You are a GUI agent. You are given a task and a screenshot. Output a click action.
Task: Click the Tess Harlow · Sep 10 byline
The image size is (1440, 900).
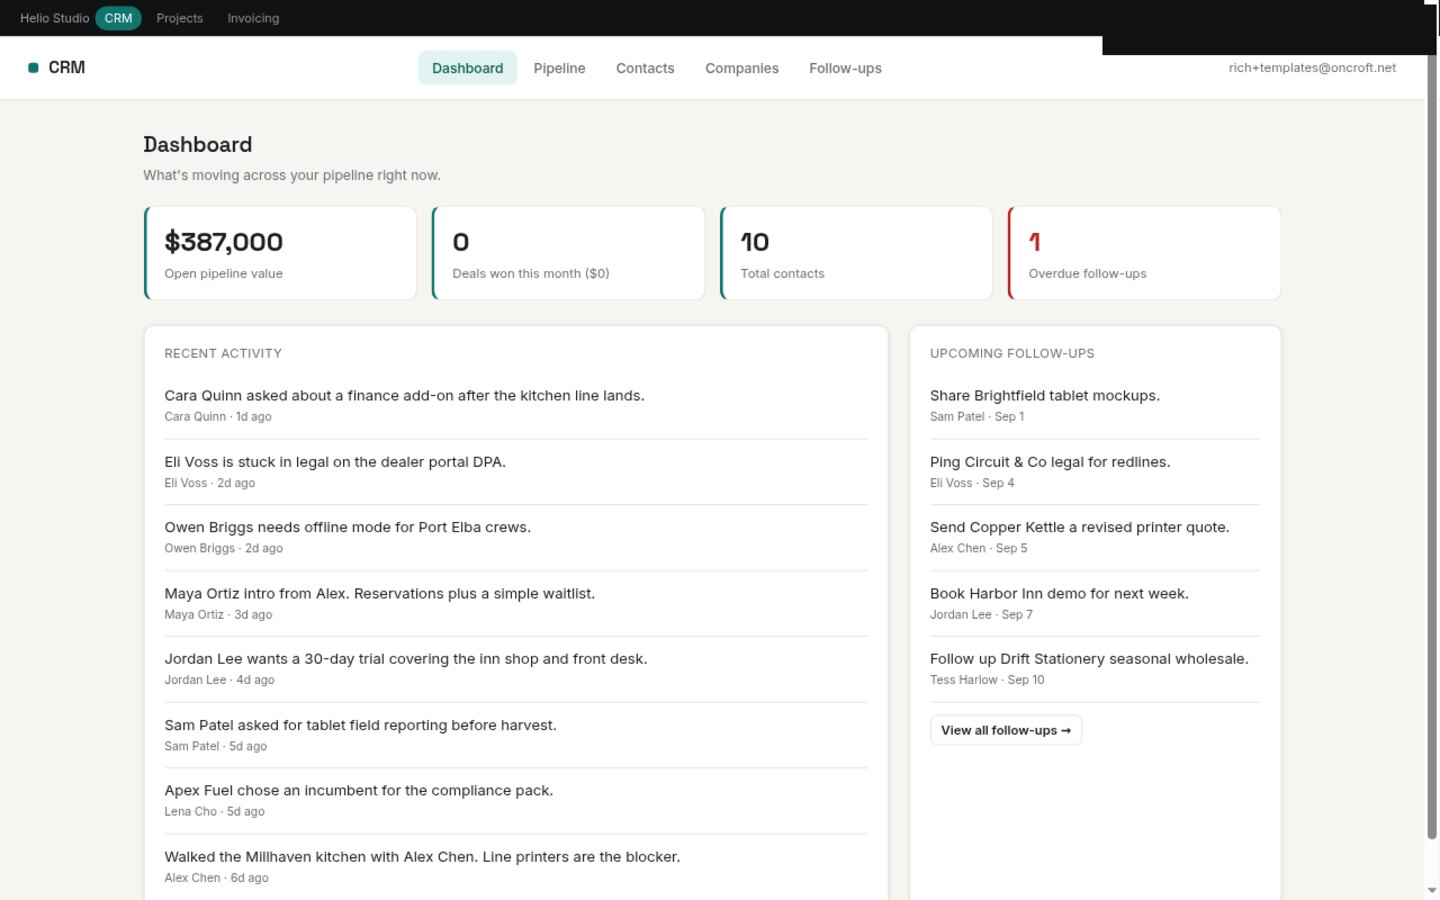pyautogui.click(x=987, y=680)
